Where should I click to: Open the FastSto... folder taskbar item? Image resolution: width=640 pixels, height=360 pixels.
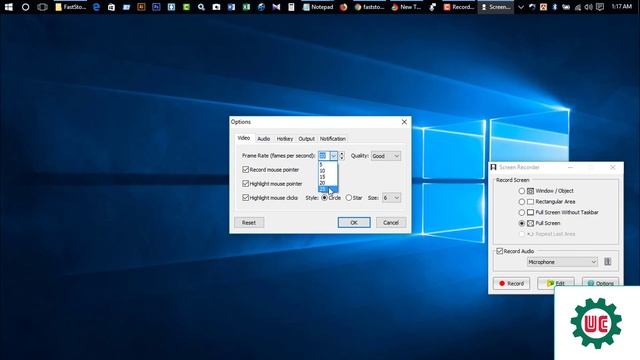(71, 7)
